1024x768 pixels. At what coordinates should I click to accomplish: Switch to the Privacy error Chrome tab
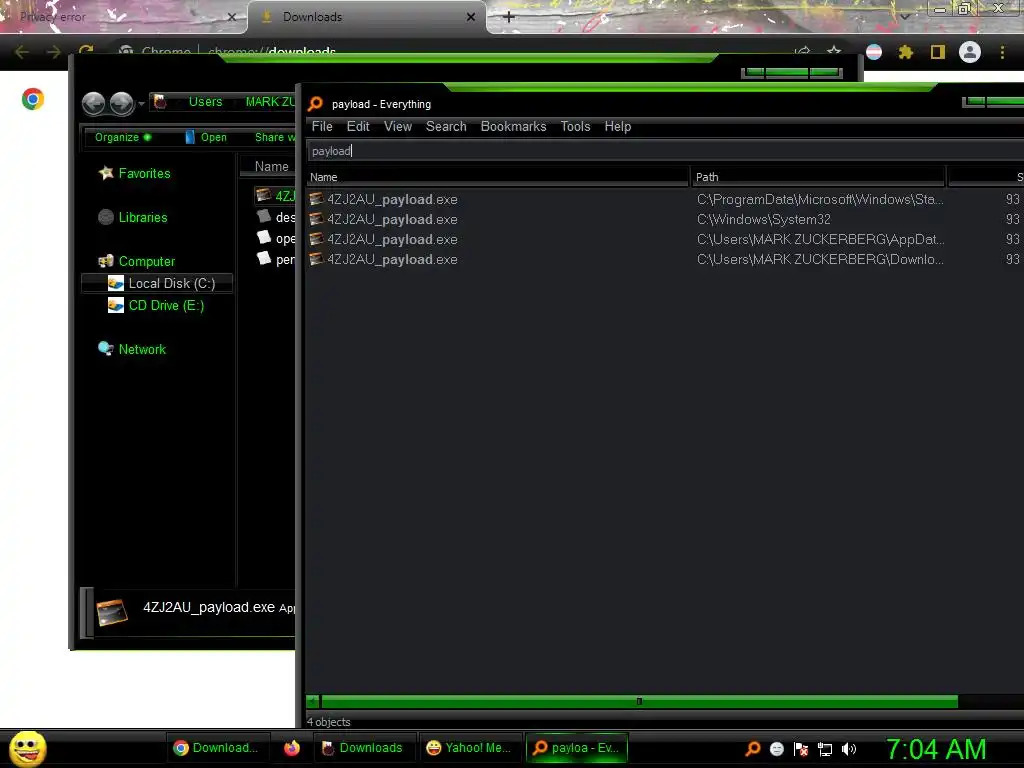pos(123,17)
